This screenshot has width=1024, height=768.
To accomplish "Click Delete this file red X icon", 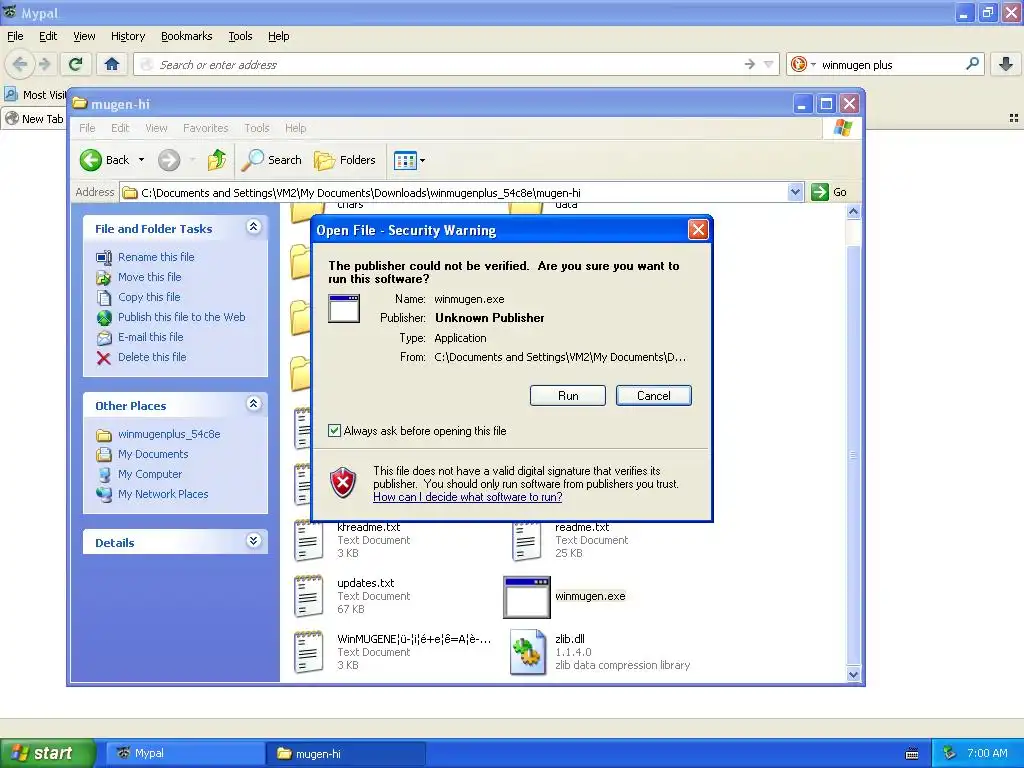I will click(x=104, y=358).
